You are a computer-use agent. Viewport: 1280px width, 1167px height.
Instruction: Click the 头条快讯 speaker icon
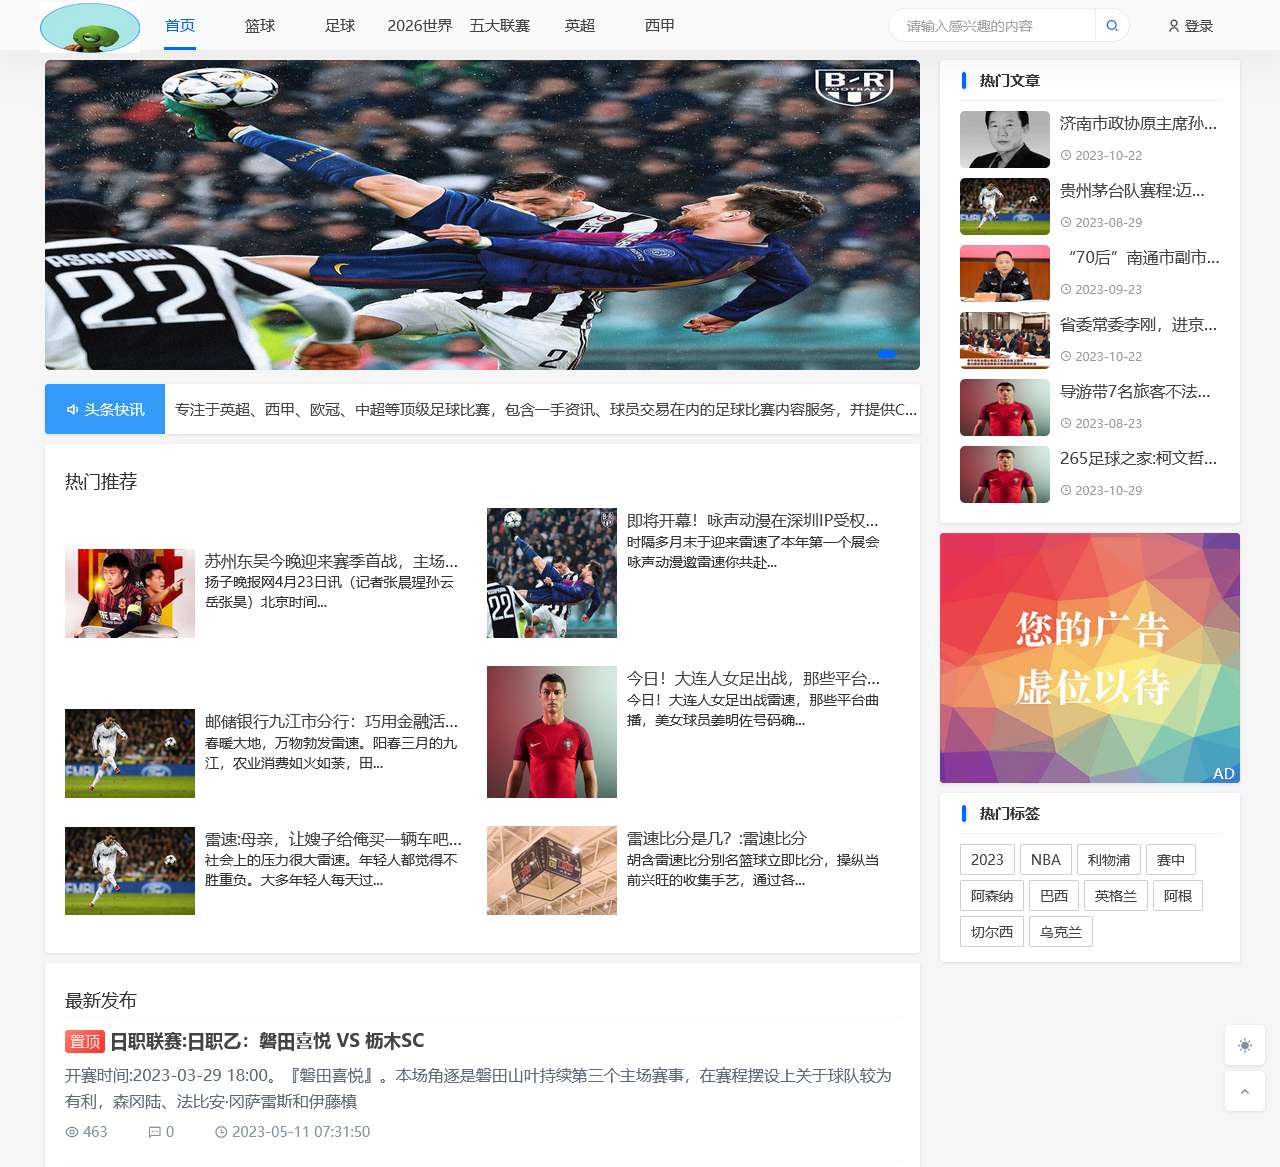point(72,410)
